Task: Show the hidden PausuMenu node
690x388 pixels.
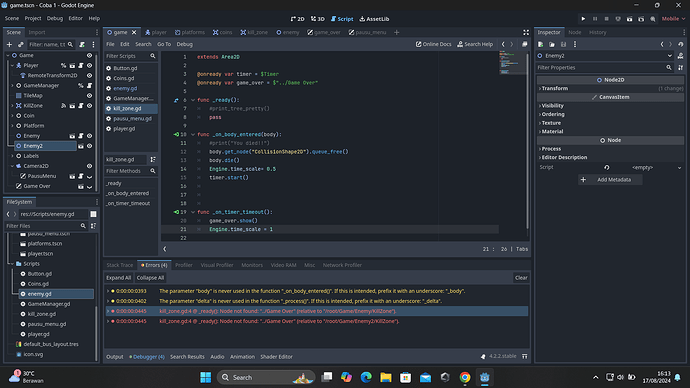Action: click(89, 176)
